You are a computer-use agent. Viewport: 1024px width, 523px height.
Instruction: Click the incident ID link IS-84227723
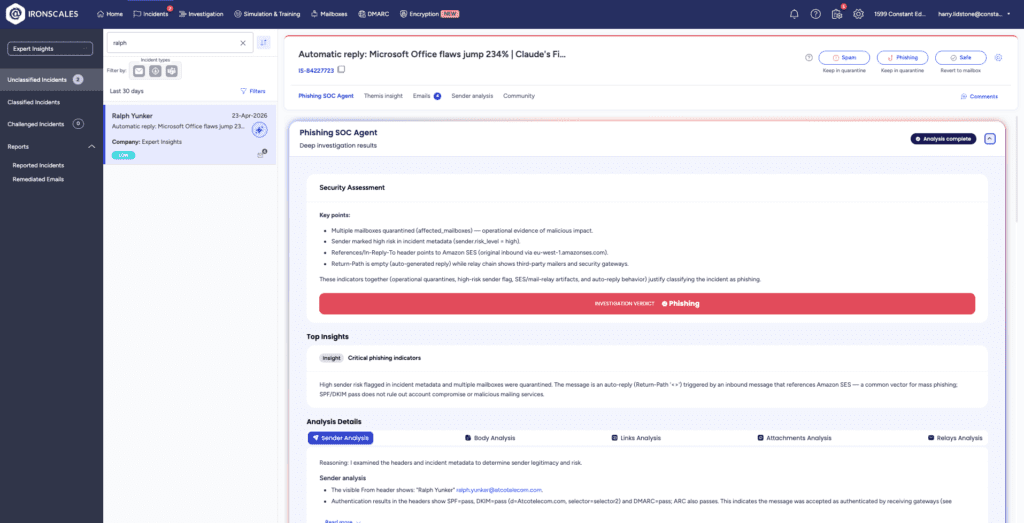pyautogui.click(x=316, y=71)
